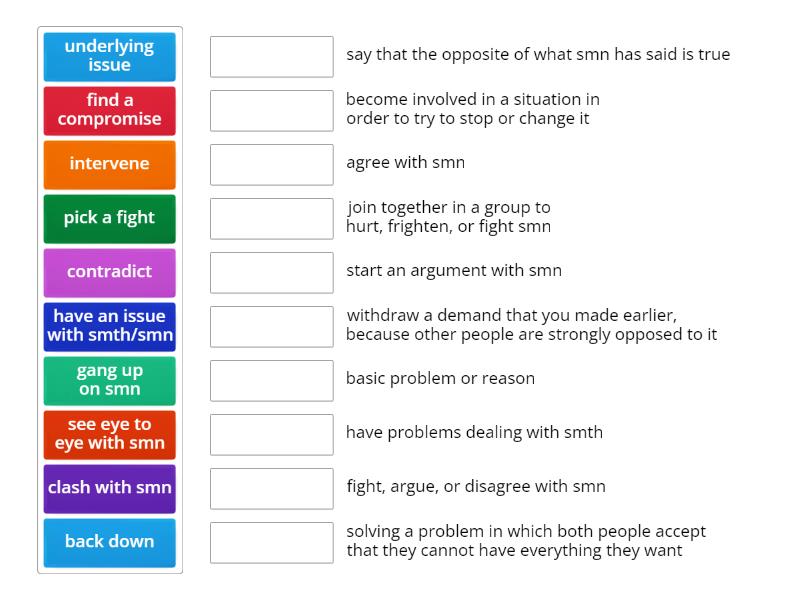The width and height of the screenshot is (800, 600).
Task: Select the blank box next to 'agree with smn'
Action: (x=271, y=164)
